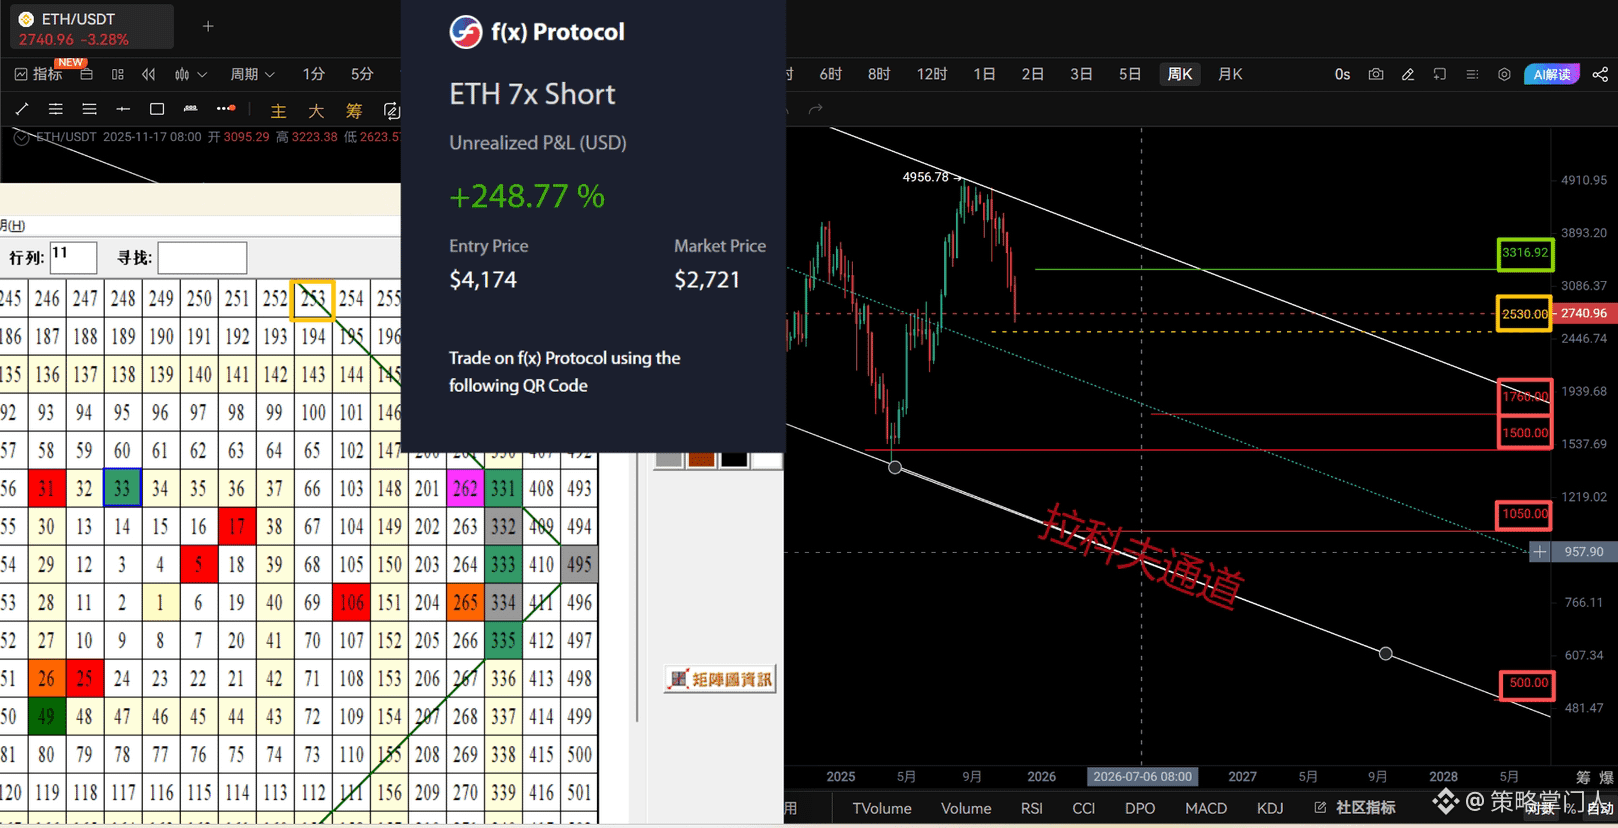Image resolution: width=1618 pixels, height=828 pixels.
Task: Select the horizontal segment line tool
Action: pos(123,109)
